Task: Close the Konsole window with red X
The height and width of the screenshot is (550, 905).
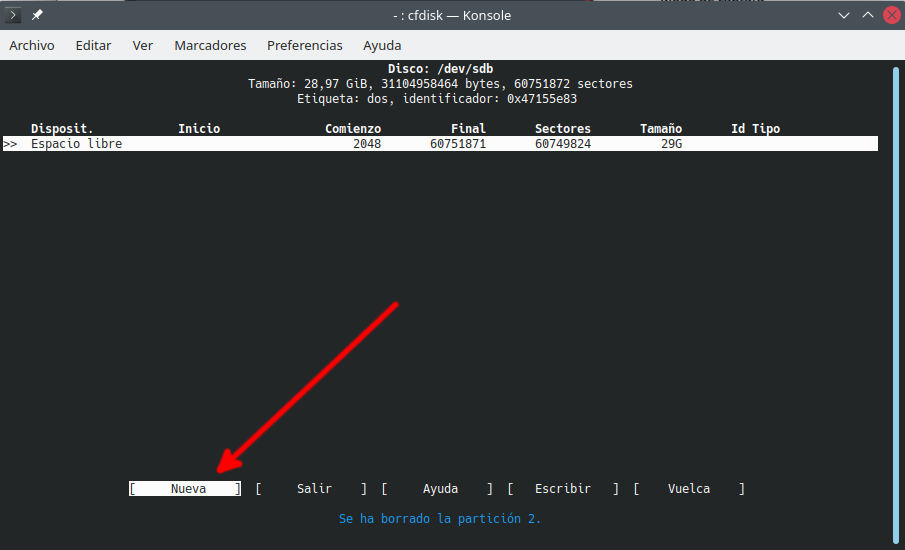Action: pyautogui.click(x=890, y=15)
